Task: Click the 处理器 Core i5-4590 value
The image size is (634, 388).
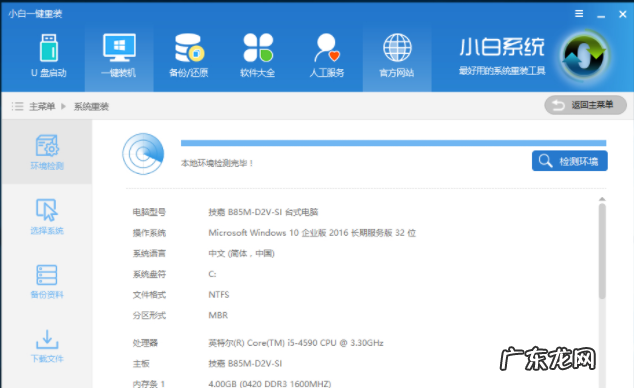Action: click(x=296, y=343)
